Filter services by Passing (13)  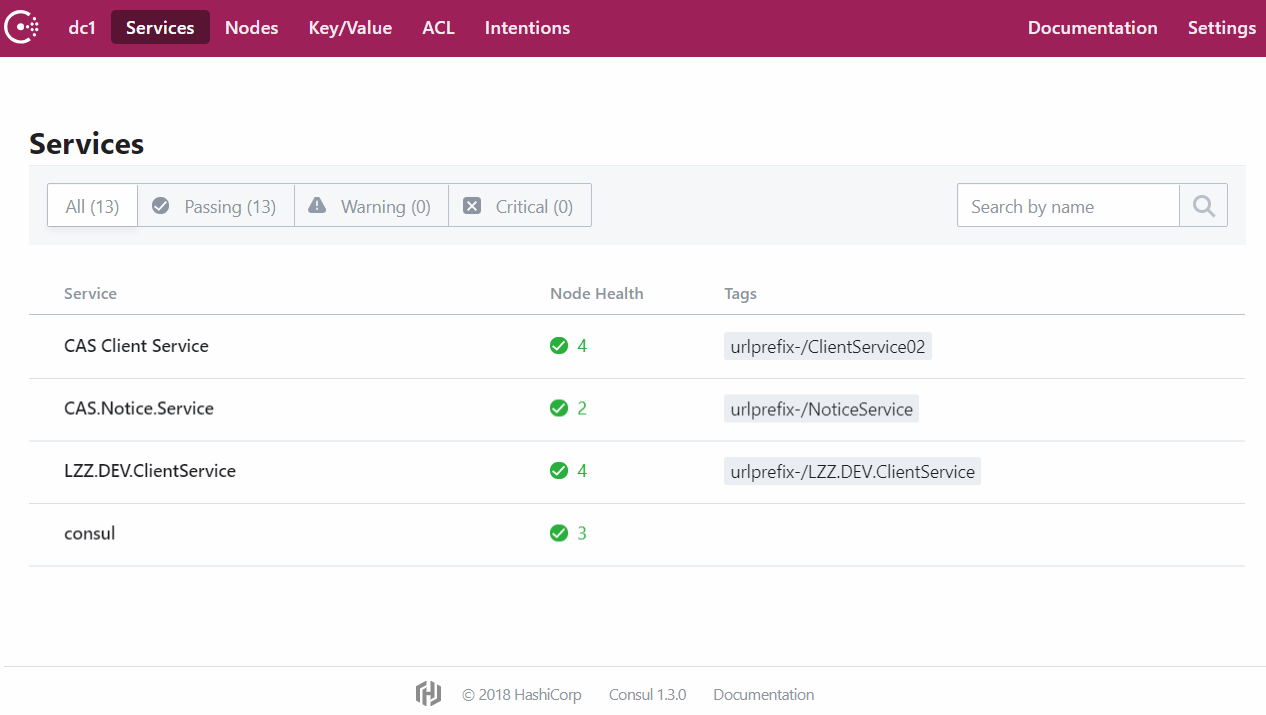pos(215,206)
